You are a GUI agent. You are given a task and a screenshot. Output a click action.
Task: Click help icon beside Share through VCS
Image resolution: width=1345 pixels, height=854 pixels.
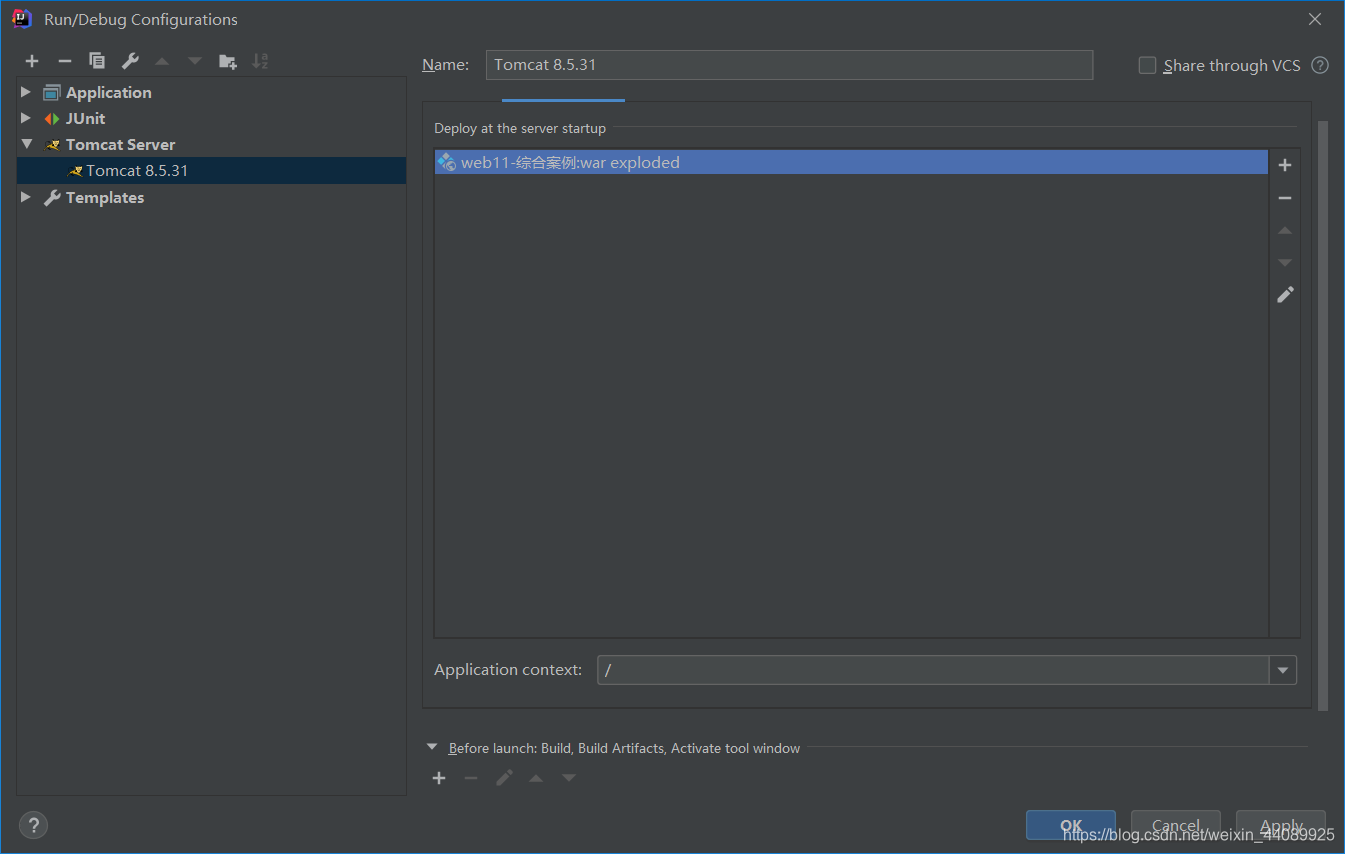tap(1320, 65)
